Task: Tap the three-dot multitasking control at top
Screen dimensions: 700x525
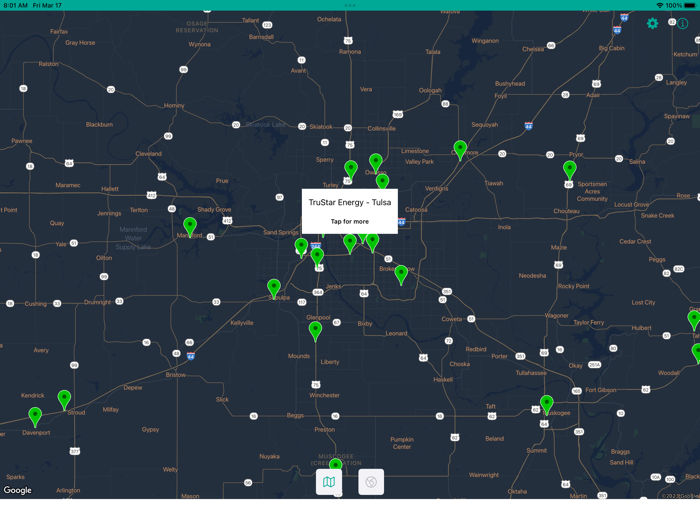Action: coord(350,5)
